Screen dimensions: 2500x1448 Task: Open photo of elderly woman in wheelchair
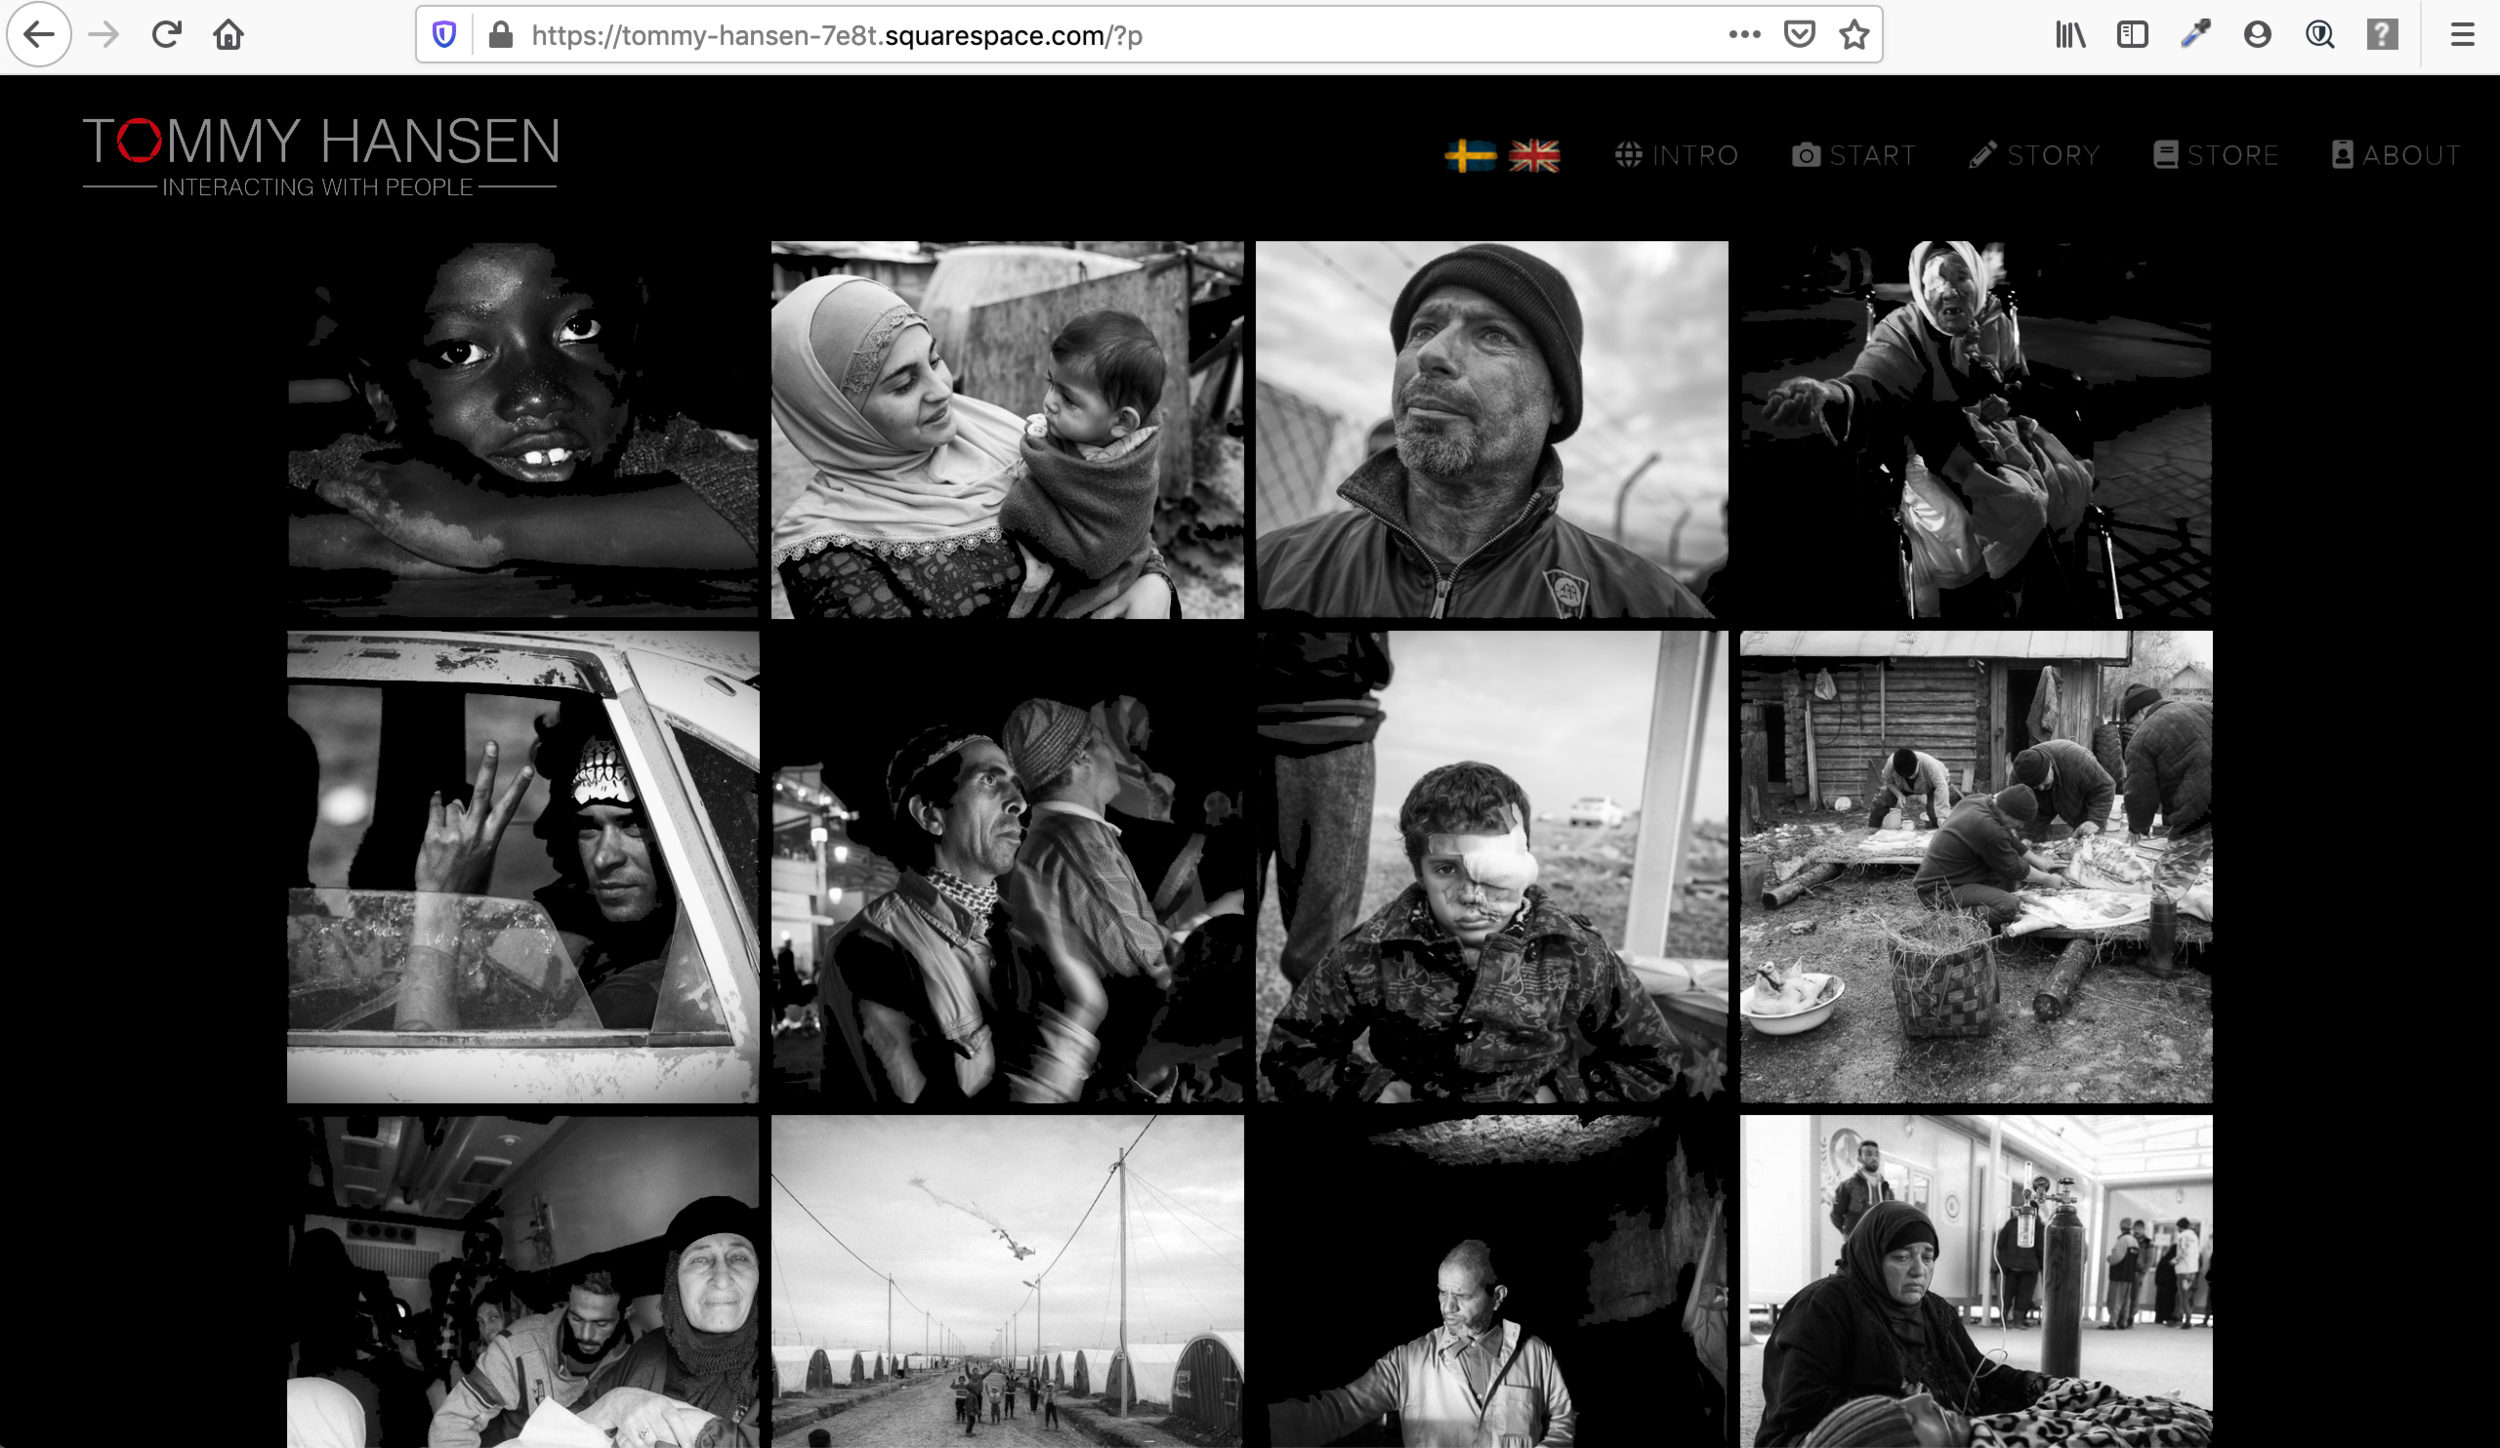pyautogui.click(x=1976, y=429)
